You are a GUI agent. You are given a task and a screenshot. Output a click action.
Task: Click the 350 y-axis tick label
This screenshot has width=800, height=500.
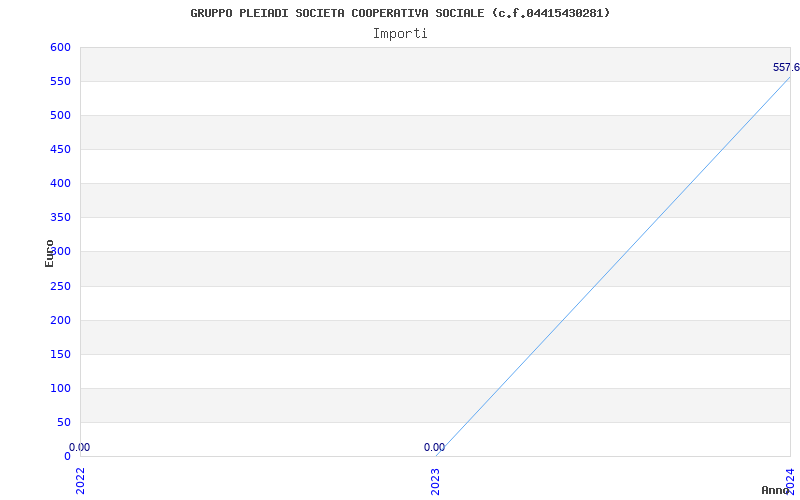60,217
